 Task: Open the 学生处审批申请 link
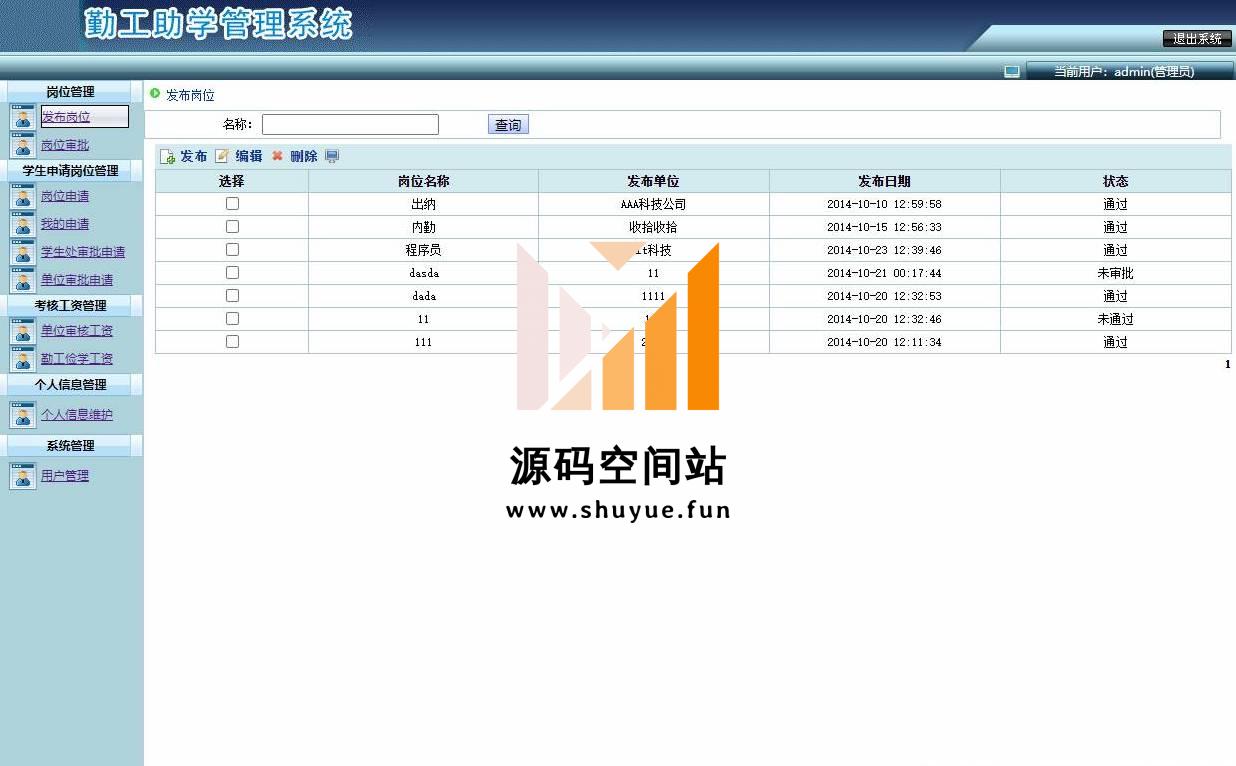83,252
